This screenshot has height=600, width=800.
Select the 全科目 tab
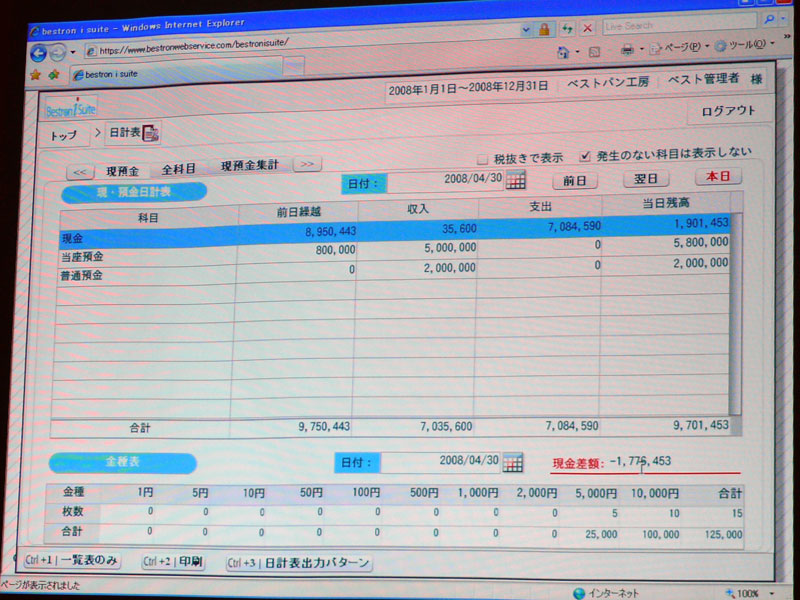pyautogui.click(x=179, y=169)
